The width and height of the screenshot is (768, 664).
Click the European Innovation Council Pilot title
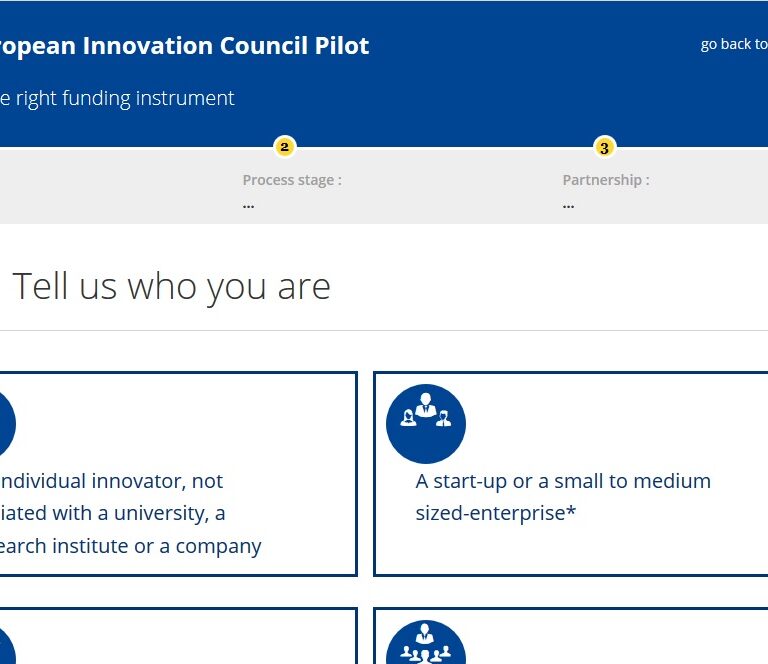tap(185, 46)
